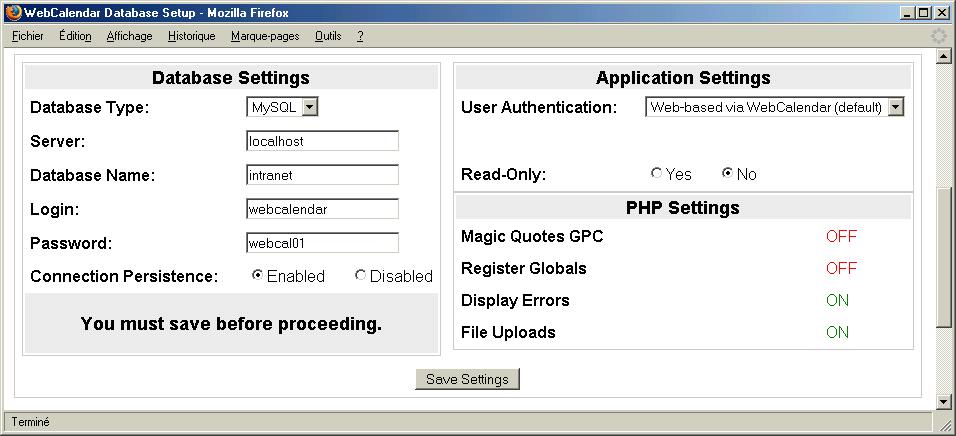Viewport: 956px width, 436px height.
Task: Click the Database Name input field
Action: (x=323, y=175)
